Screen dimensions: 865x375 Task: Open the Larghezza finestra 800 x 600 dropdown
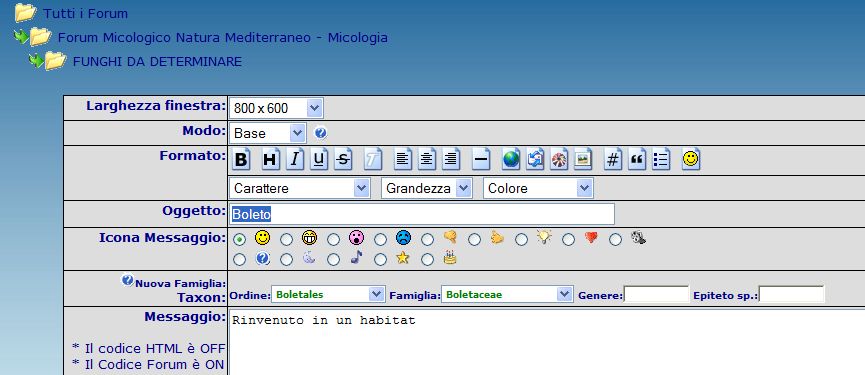click(276, 108)
